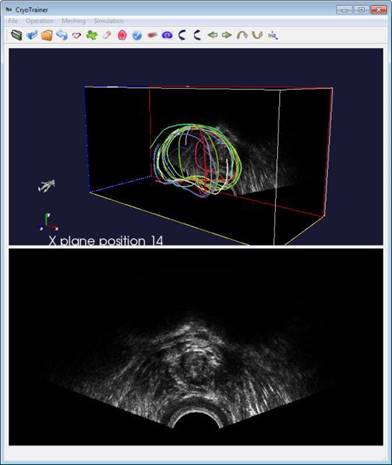The image size is (392, 465).
Task: Click the green left arrow icon
Action: pos(212,35)
